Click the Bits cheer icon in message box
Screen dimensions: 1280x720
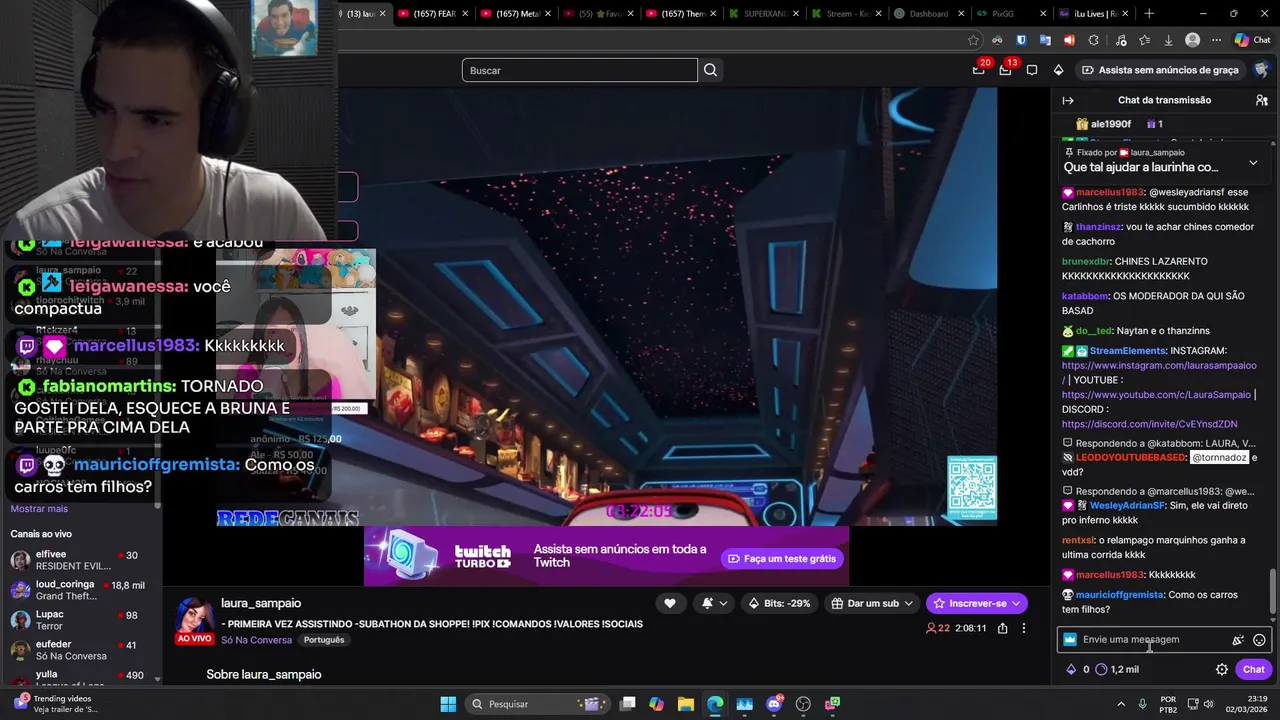pos(1238,640)
